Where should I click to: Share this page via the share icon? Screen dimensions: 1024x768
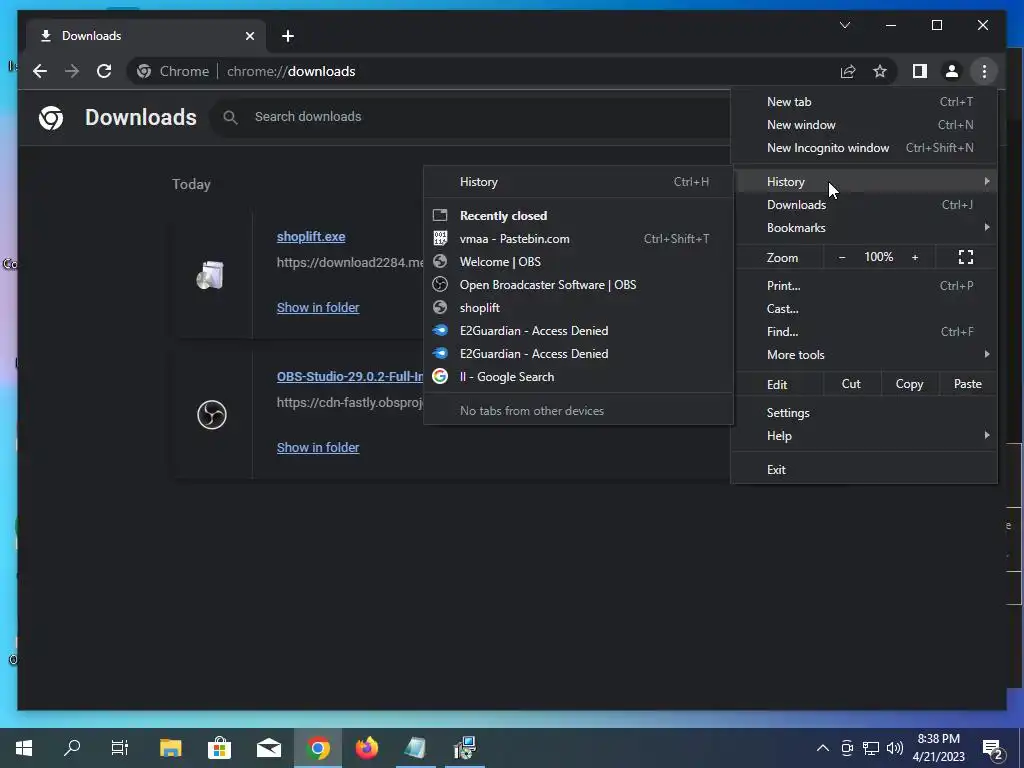(848, 71)
